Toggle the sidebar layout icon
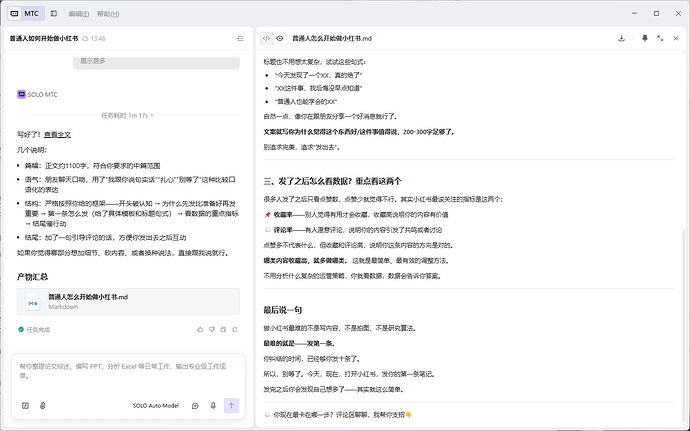 tap(54, 14)
